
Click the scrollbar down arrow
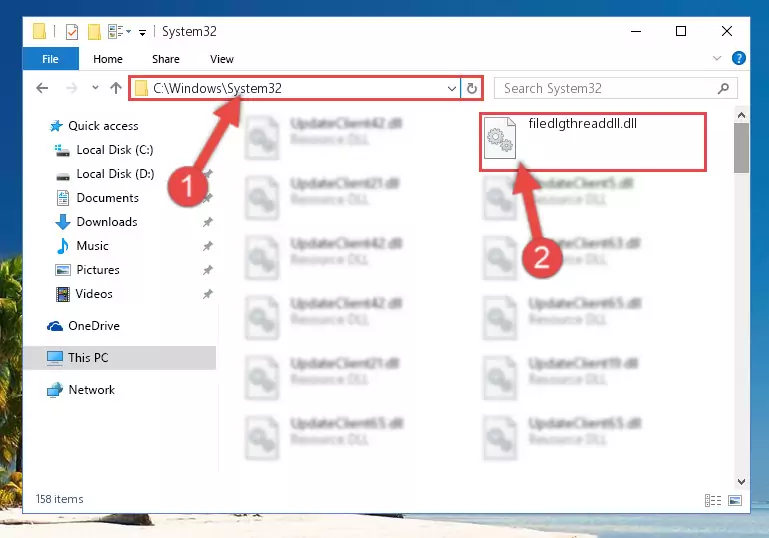742,482
